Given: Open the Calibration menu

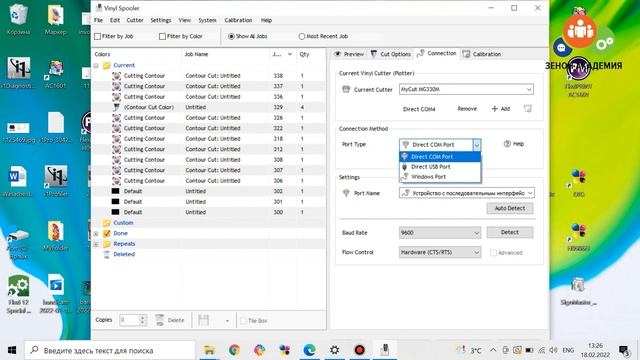Looking at the screenshot, I should [238, 20].
